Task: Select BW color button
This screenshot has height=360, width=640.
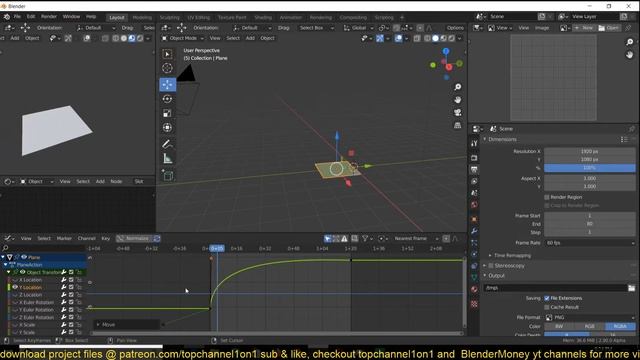Action: [x=559, y=327]
